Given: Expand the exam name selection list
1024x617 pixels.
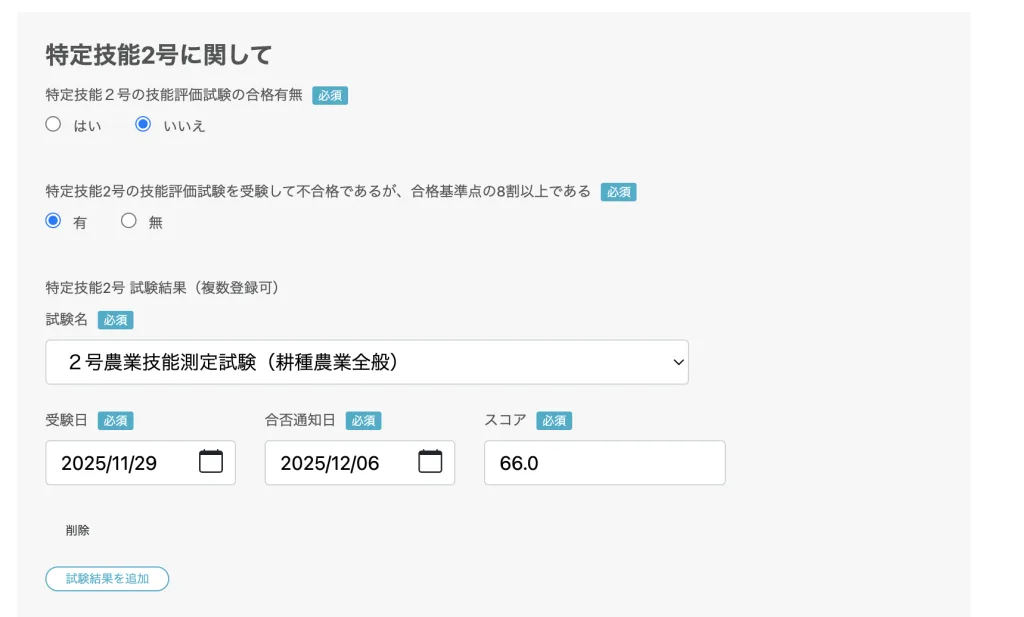Looking at the screenshot, I should tap(367, 362).
